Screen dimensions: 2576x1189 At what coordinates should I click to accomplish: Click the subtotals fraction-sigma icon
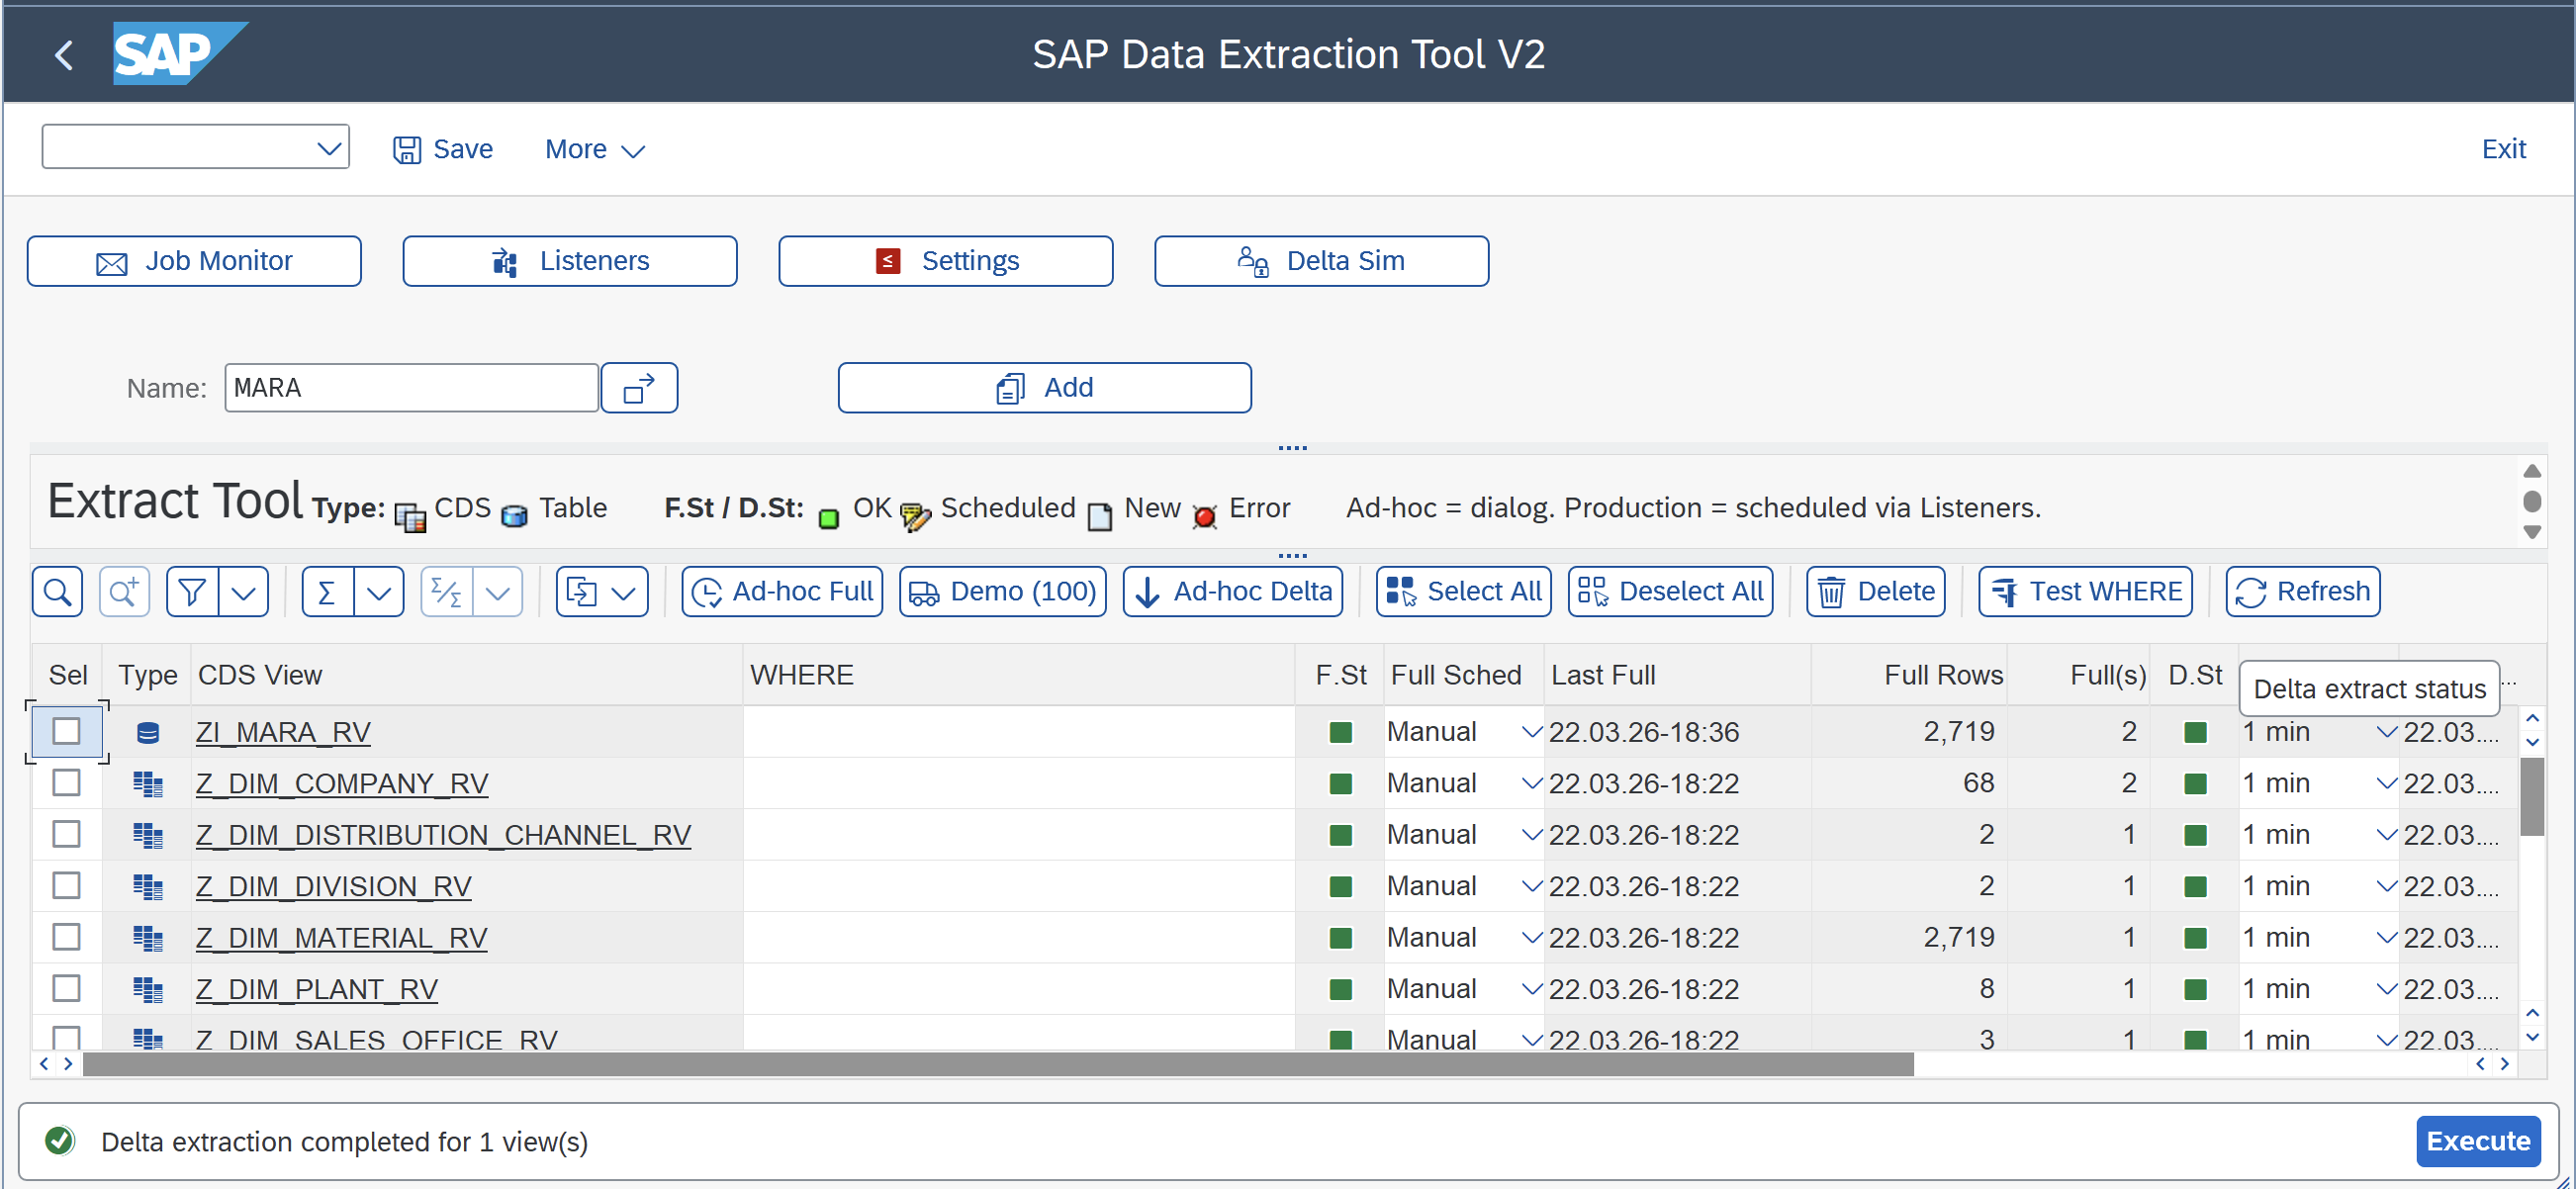tap(446, 592)
